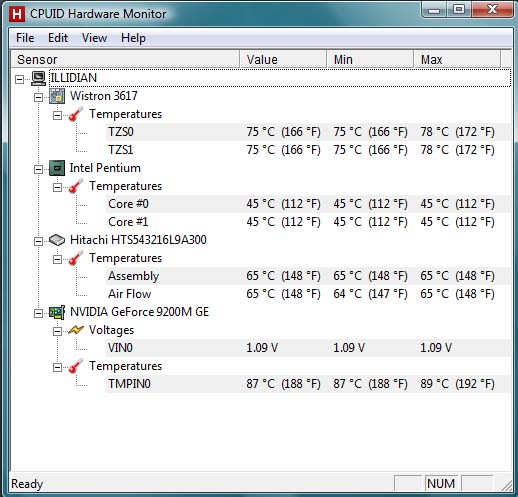518x497 pixels.
Task: Click the Hitachi hard drive icon
Action: pos(57,240)
